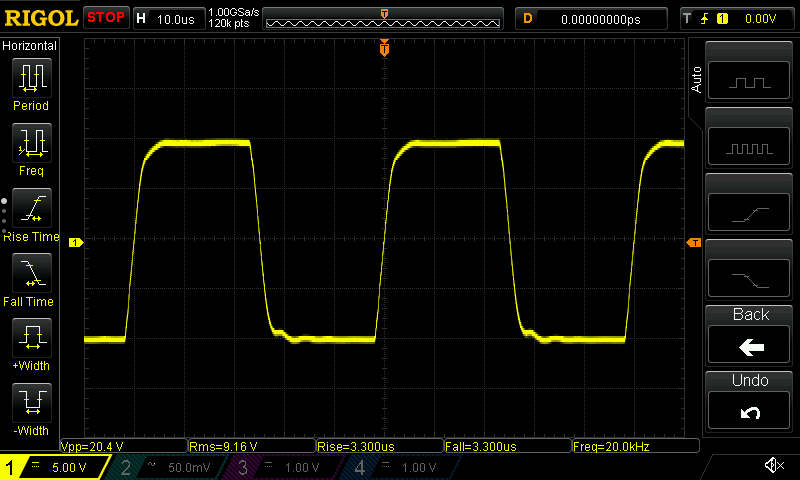The width and height of the screenshot is (800, 480).
Task: Click the Auto side tab label
Action: 696,80
